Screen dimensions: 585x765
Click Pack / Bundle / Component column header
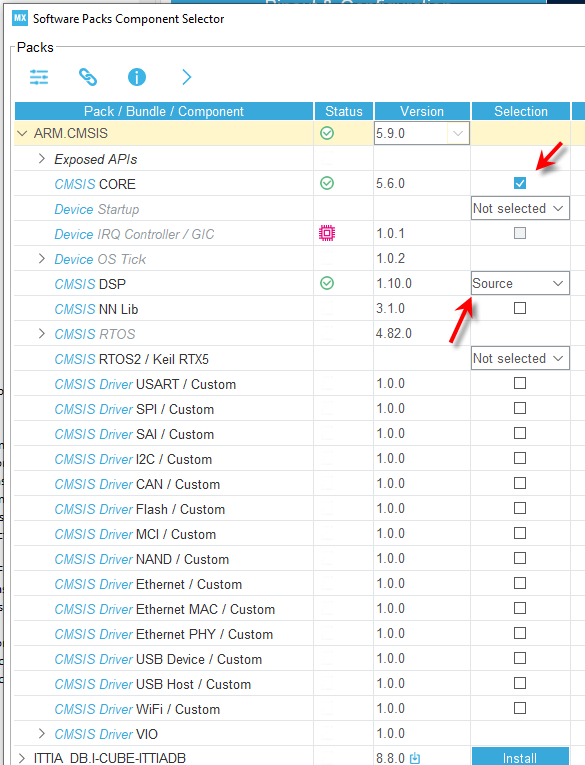pyautogui.click(x=164, y=111)
